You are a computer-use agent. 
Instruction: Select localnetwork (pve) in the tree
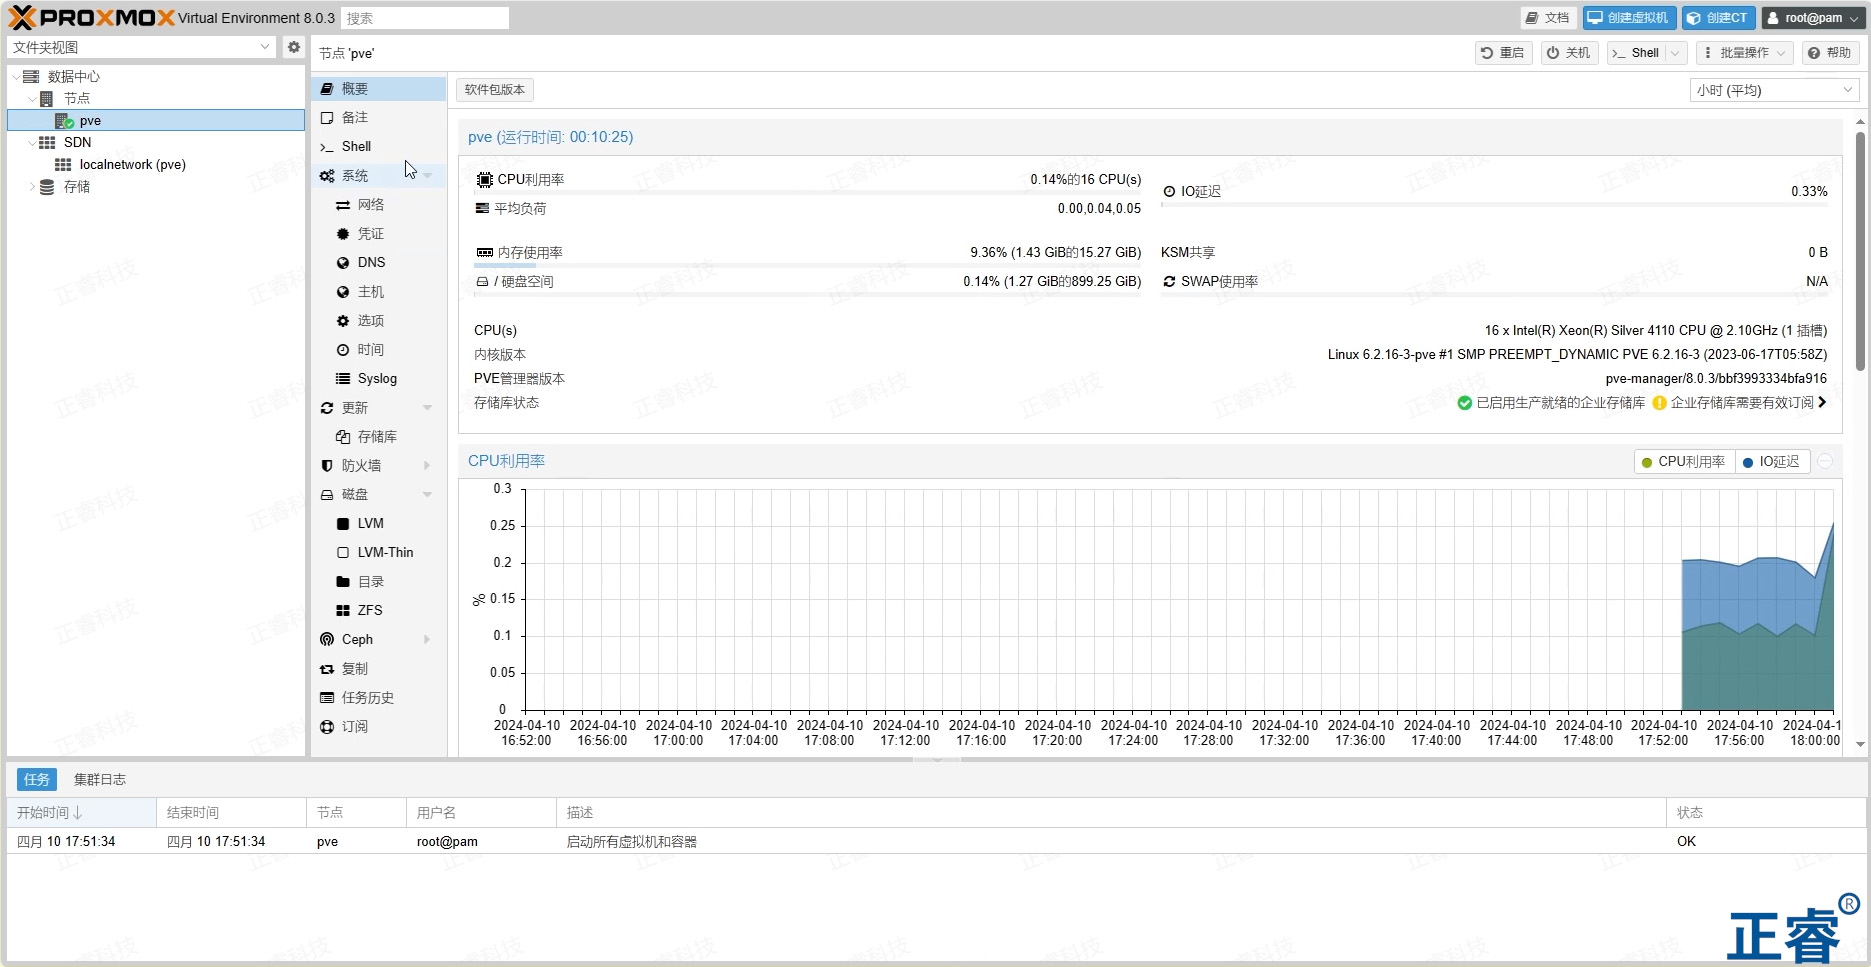point(156,165)
